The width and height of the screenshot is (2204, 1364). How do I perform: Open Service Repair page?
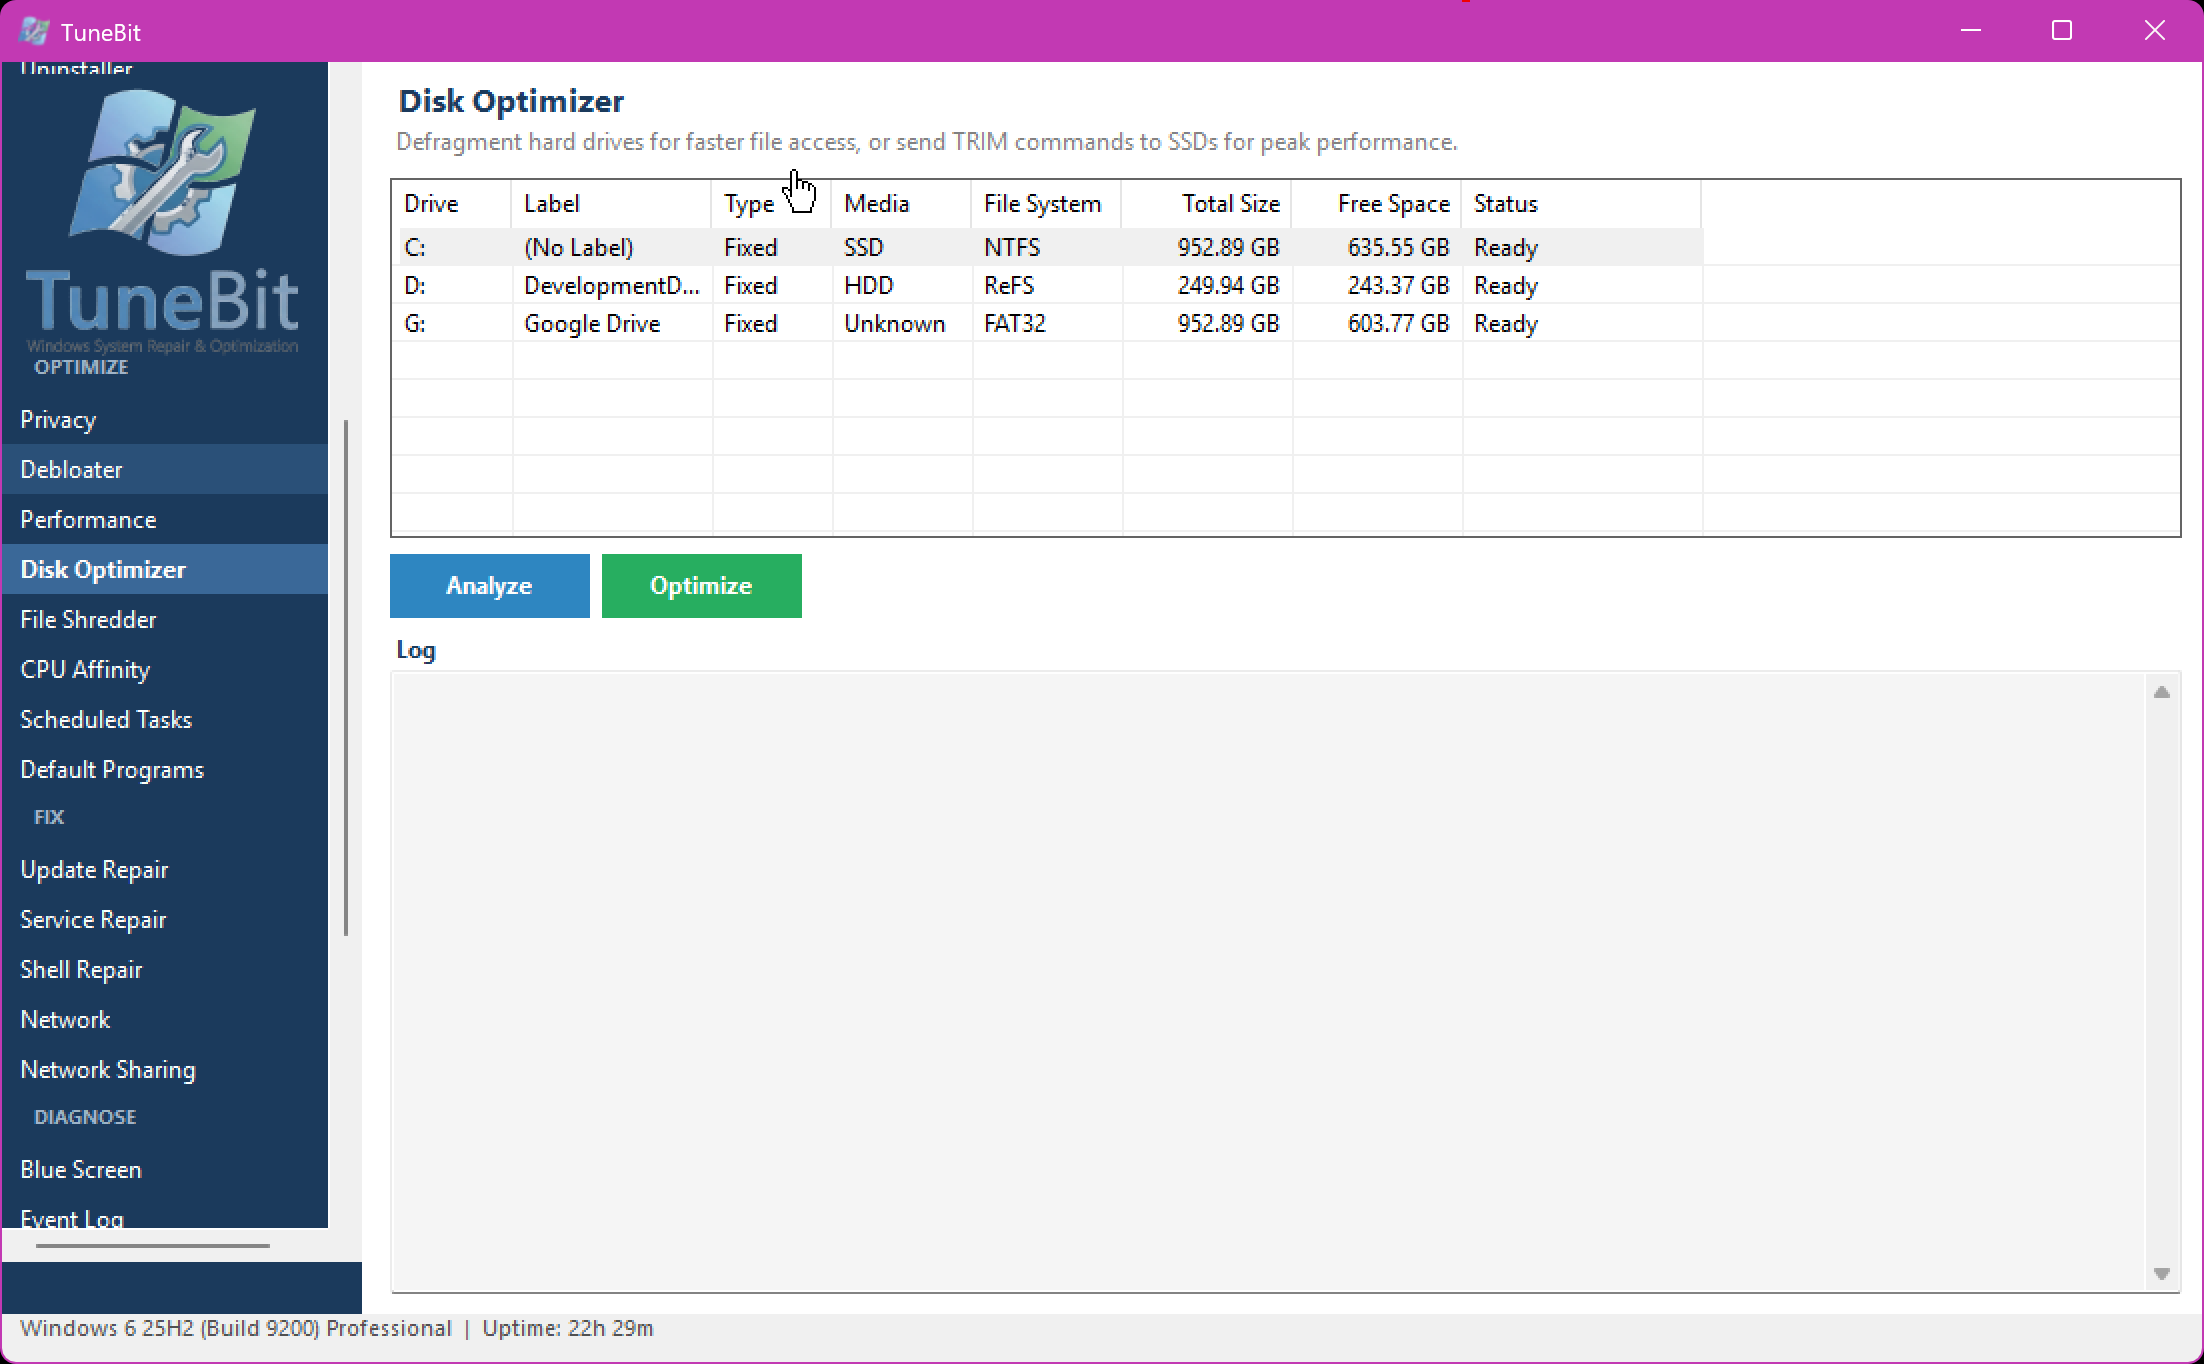pyautogui.click(x=164, y=919)
